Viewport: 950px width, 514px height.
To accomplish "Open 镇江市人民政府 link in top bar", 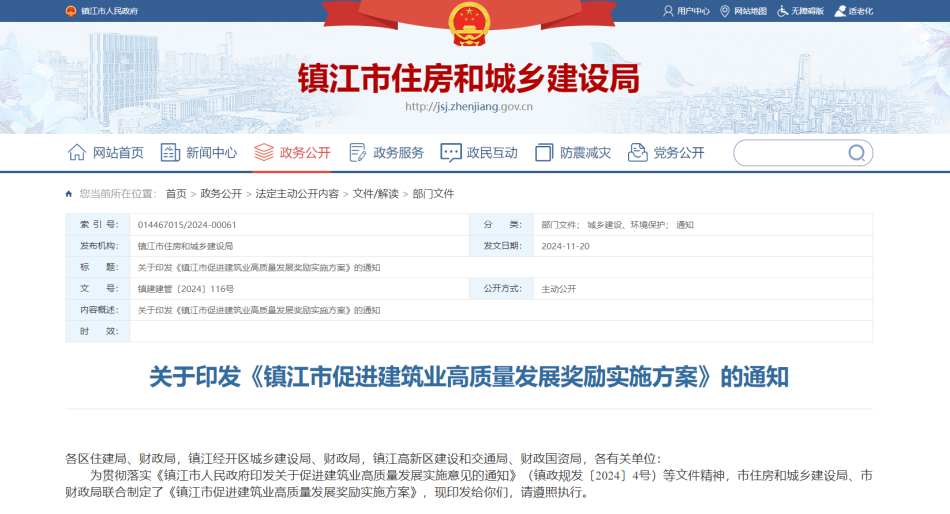I will click(110, 11).
